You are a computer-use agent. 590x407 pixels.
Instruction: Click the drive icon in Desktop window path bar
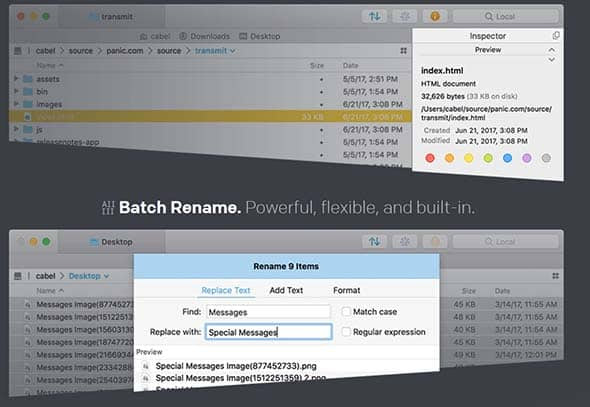click(x=18, y=276)
